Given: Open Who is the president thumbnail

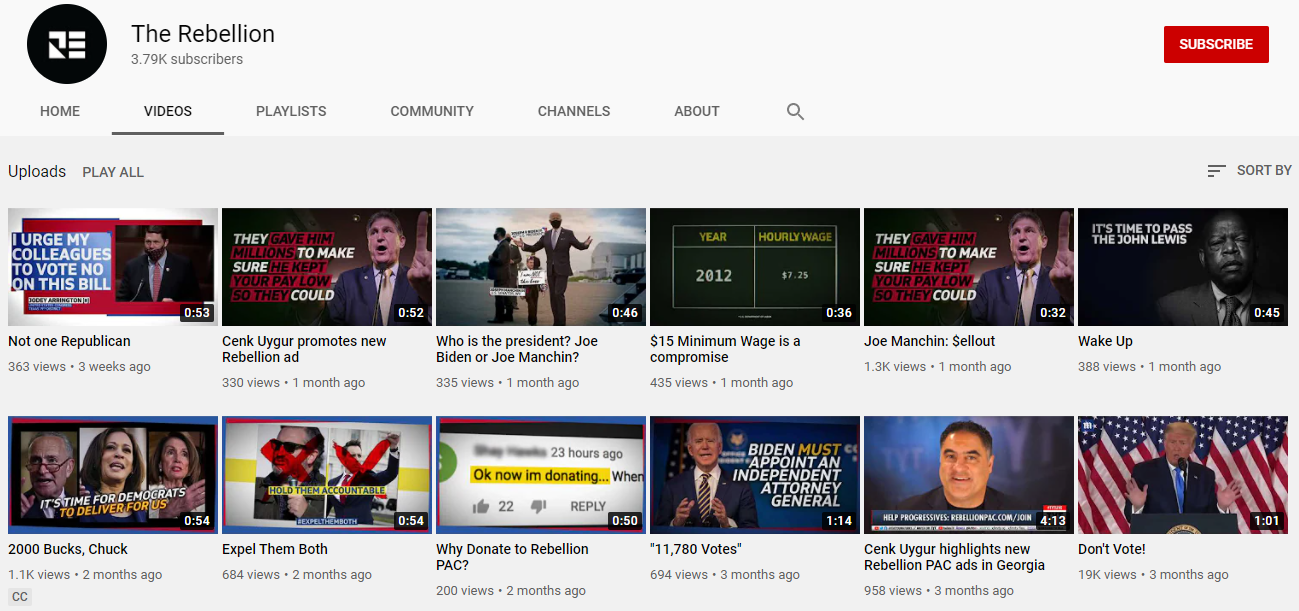Looking at the screenshot, I should point(541,267).
